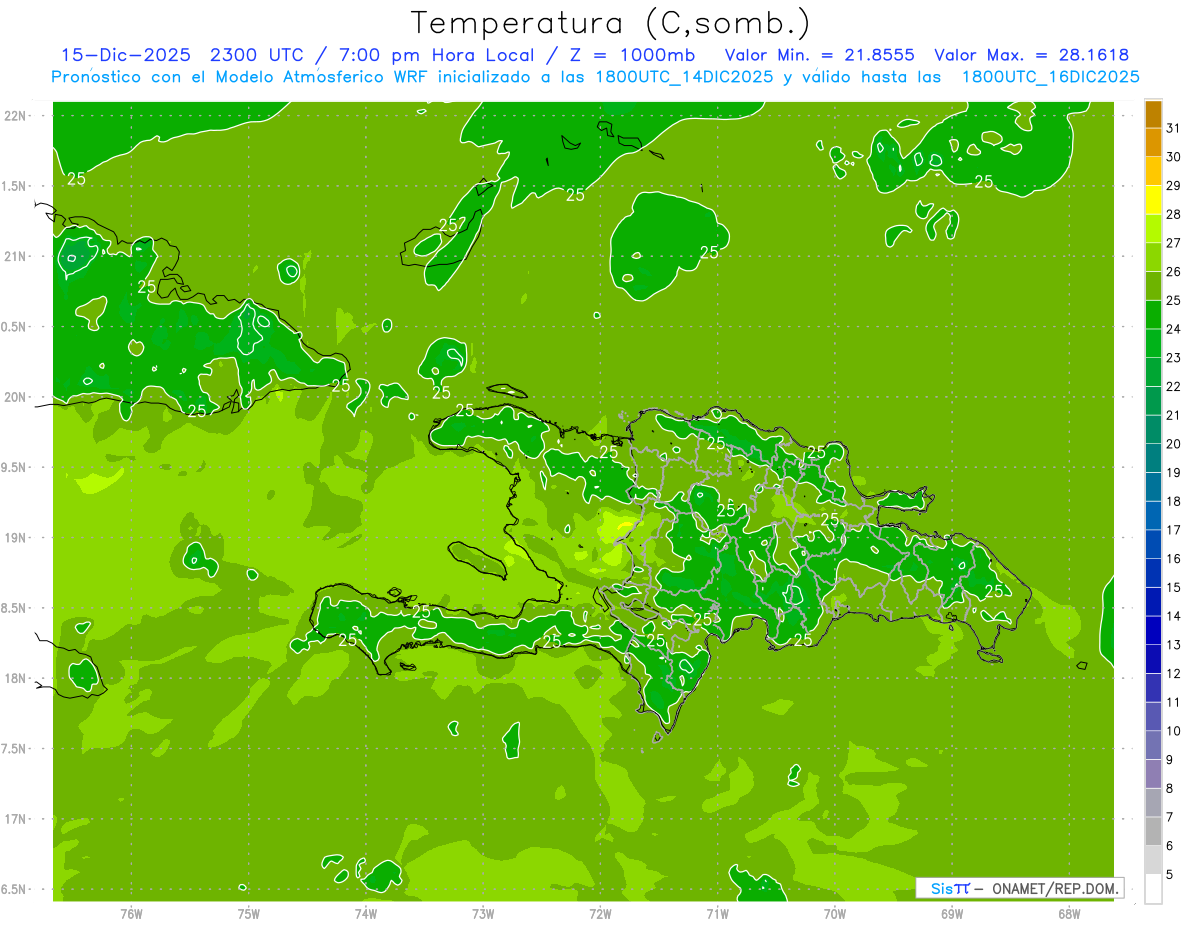The height and width of the screenshot is (927, 1200).
Task: Pick the green swatch between 22 and 23
Action: coord(1153,372)
